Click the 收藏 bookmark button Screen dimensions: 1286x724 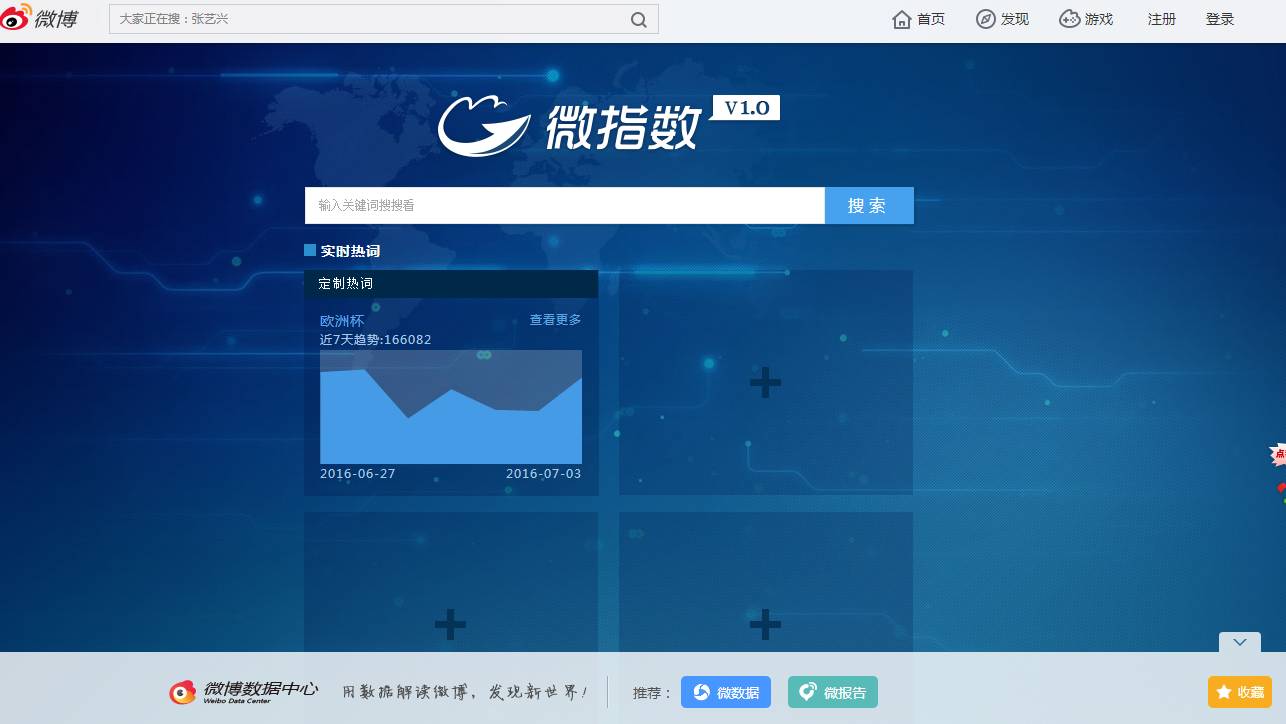coord(1240,692)
